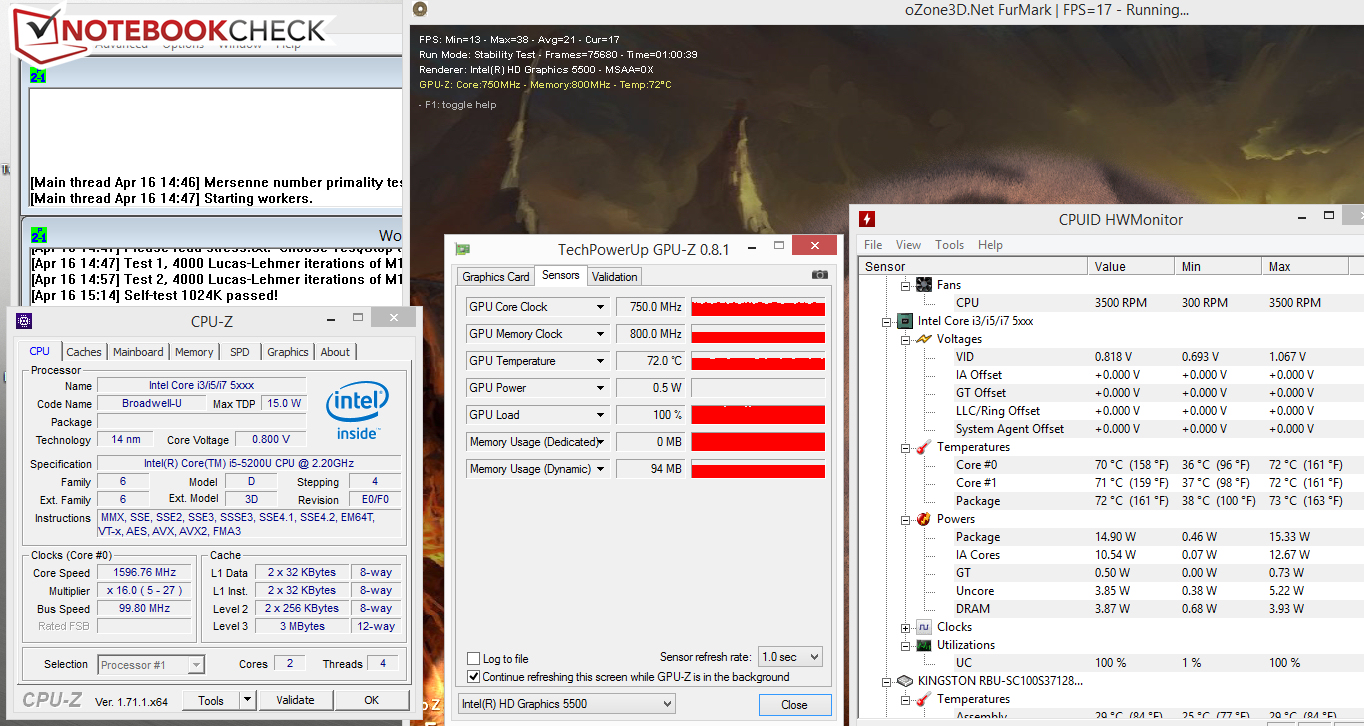1364x726 pixels.
Task: Collapse the Utilizations node
Action: pyautogui.click(x=905, y=645)
